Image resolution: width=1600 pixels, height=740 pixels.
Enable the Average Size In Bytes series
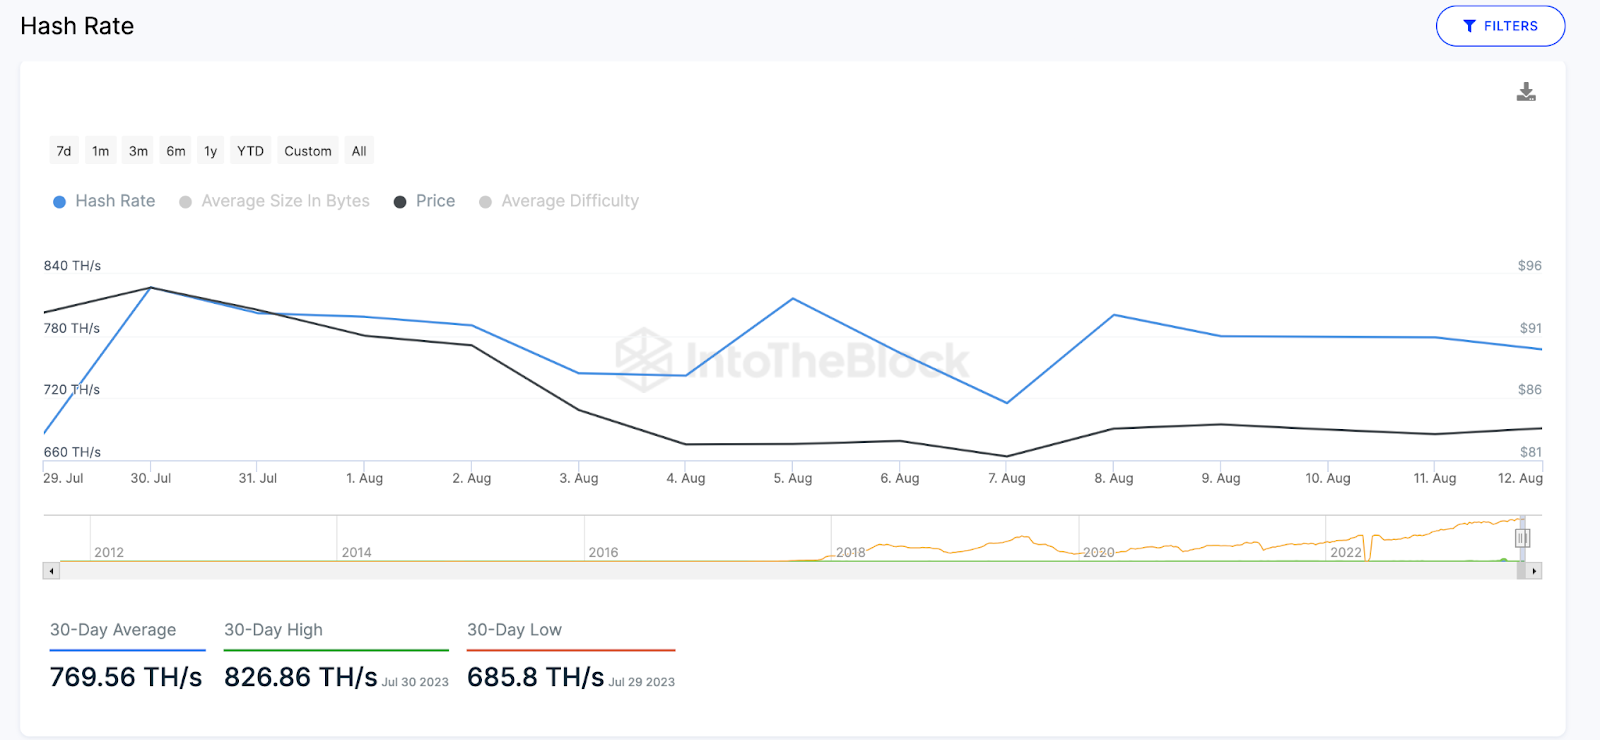274,201
